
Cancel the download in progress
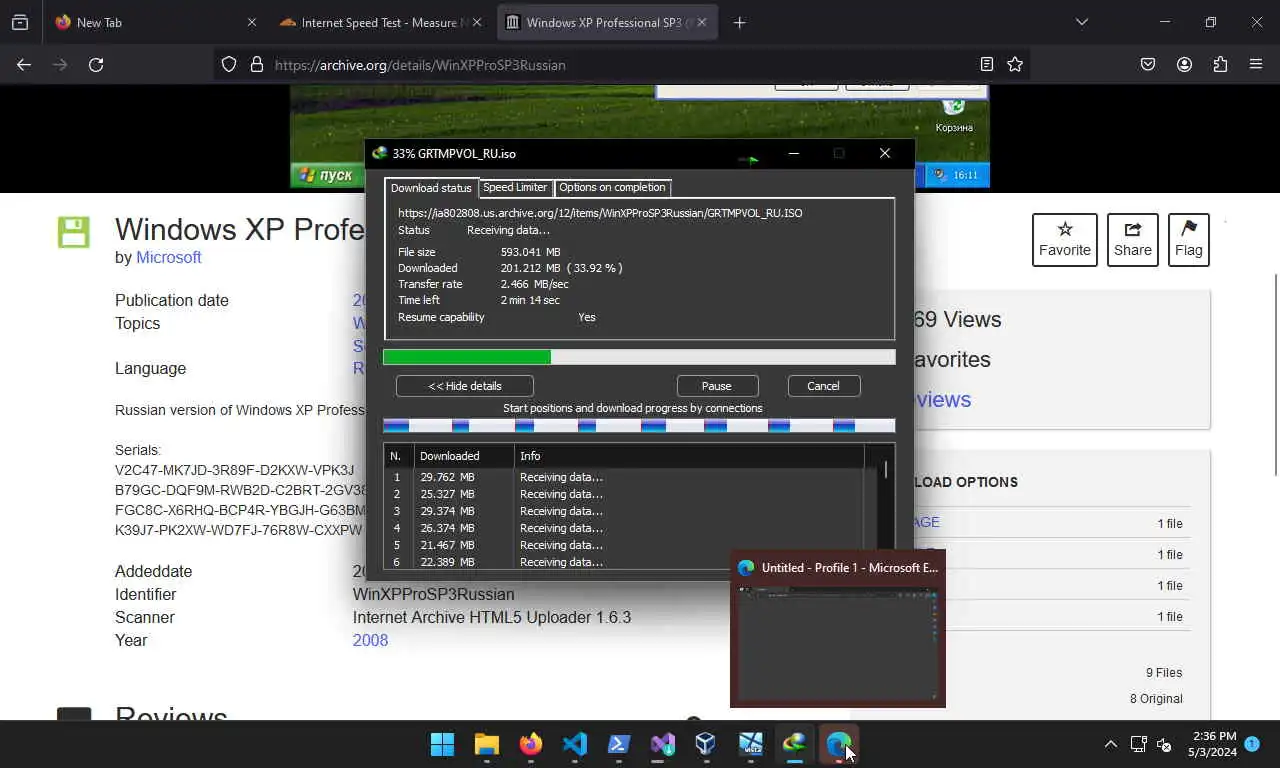click(823, 386)
